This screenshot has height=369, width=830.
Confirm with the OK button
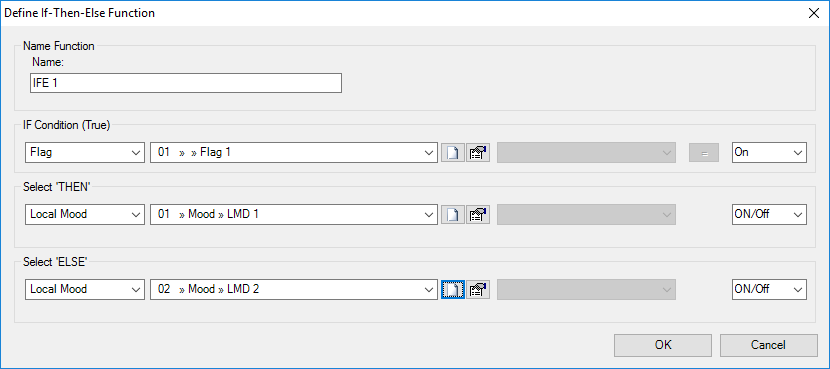pos(663,345)
